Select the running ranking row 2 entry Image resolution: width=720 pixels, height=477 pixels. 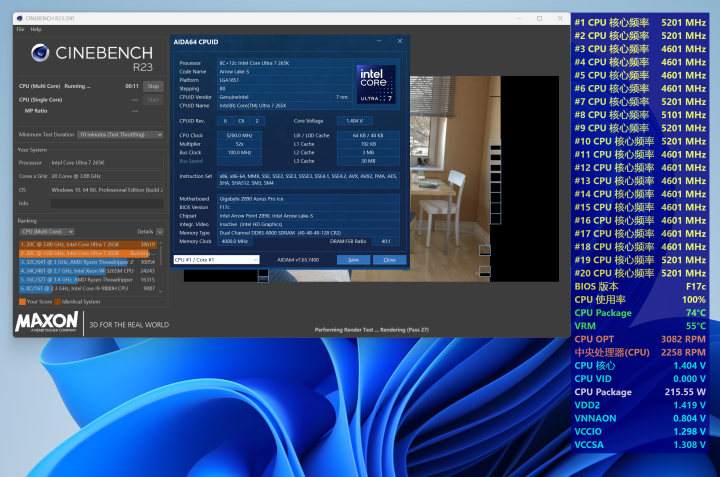[88, 253]
